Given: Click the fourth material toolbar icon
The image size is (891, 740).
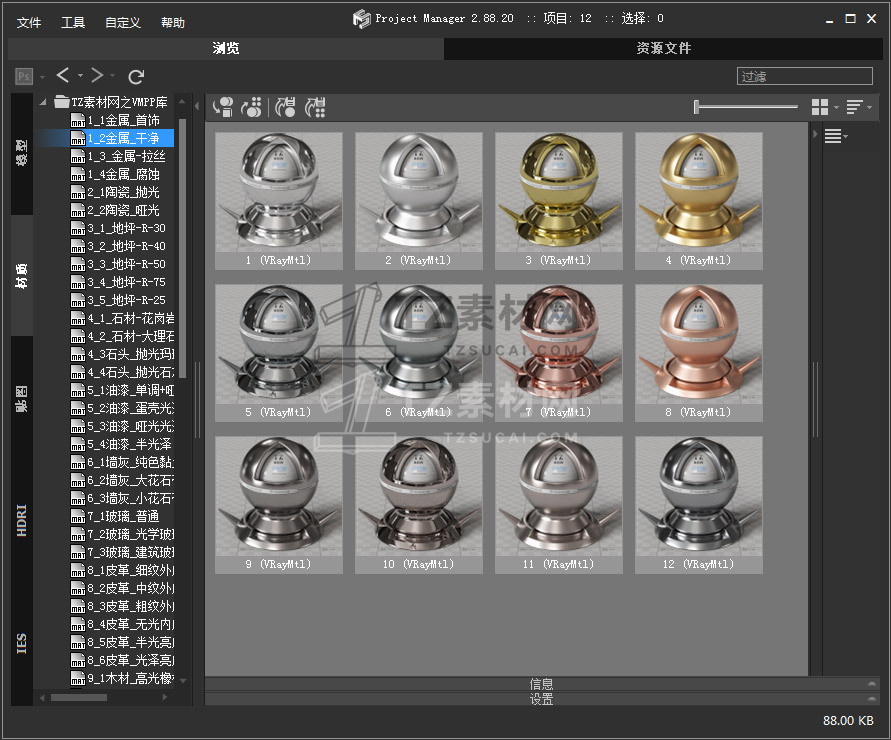Looking at the screenshot, I should (x=316, y=107).
